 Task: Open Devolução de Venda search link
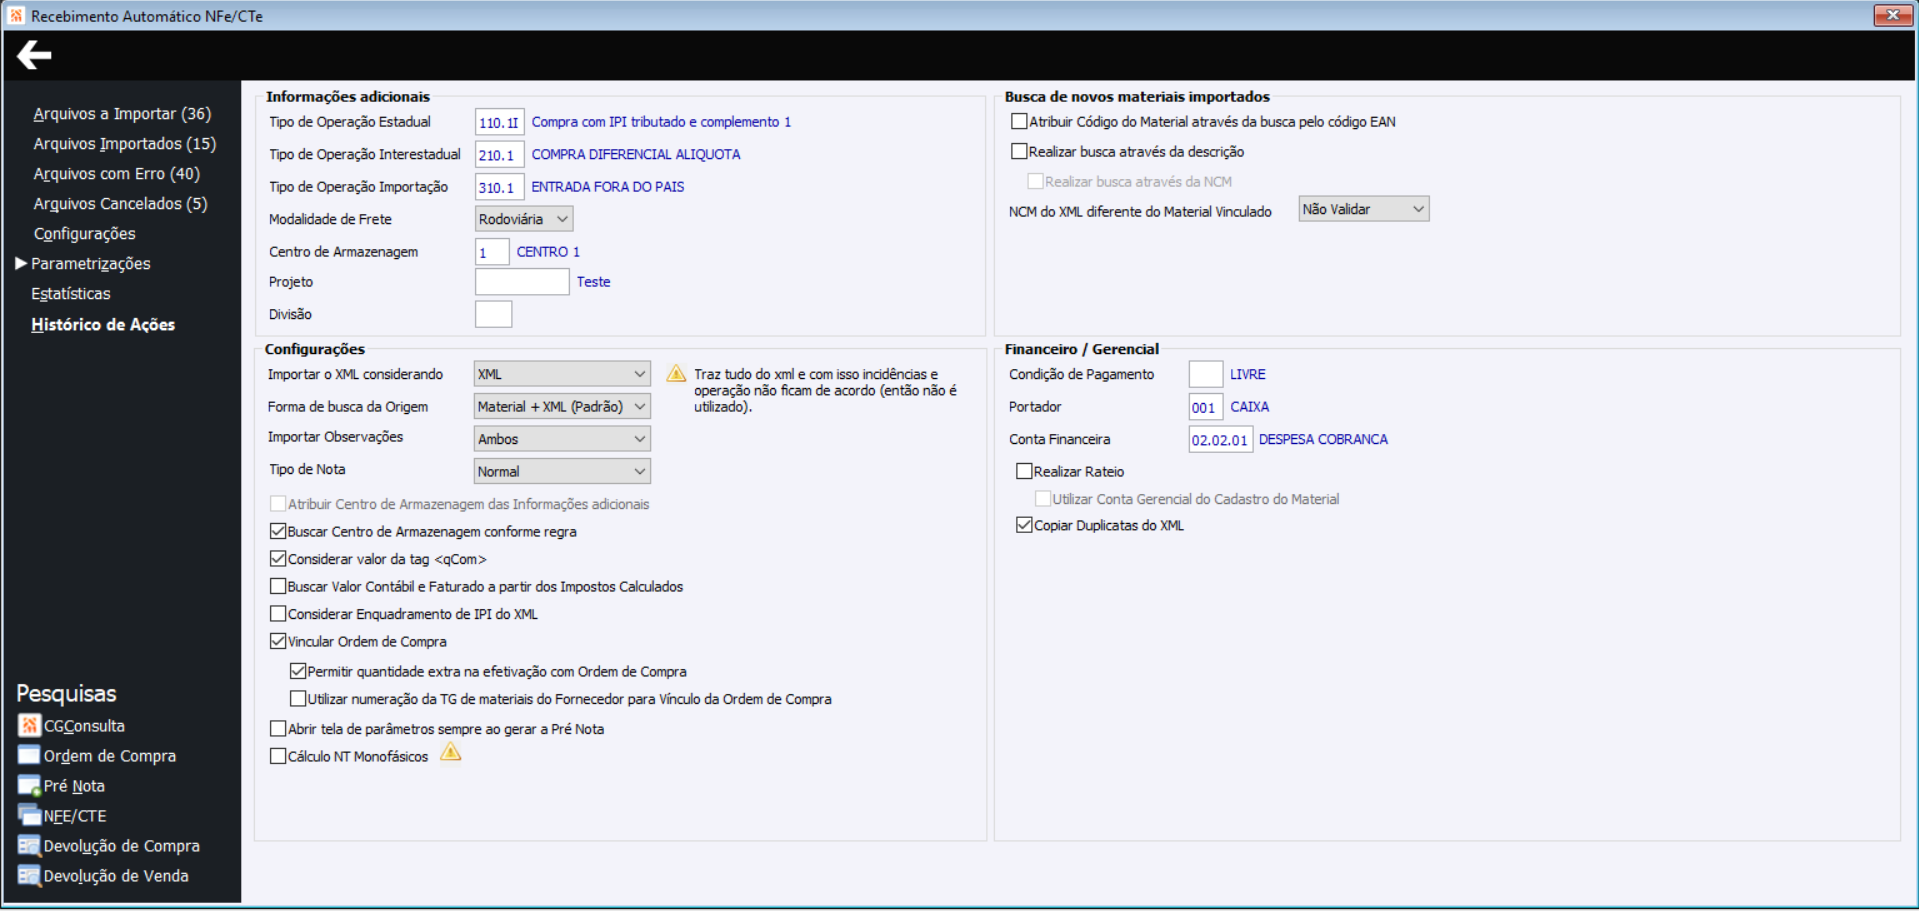click(x=116, y=876)
